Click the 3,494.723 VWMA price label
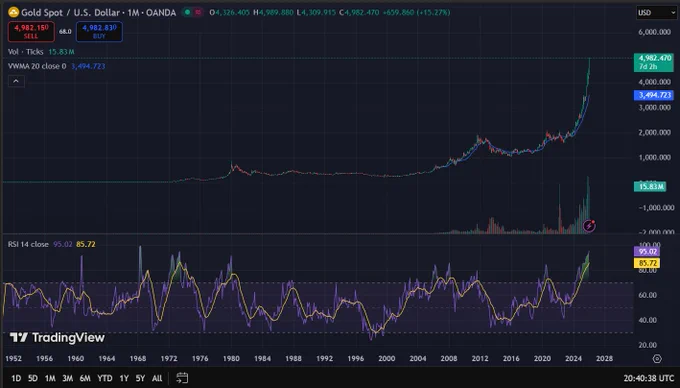Image resolution: width=680 pixels, height=388 pixels. 654,95
